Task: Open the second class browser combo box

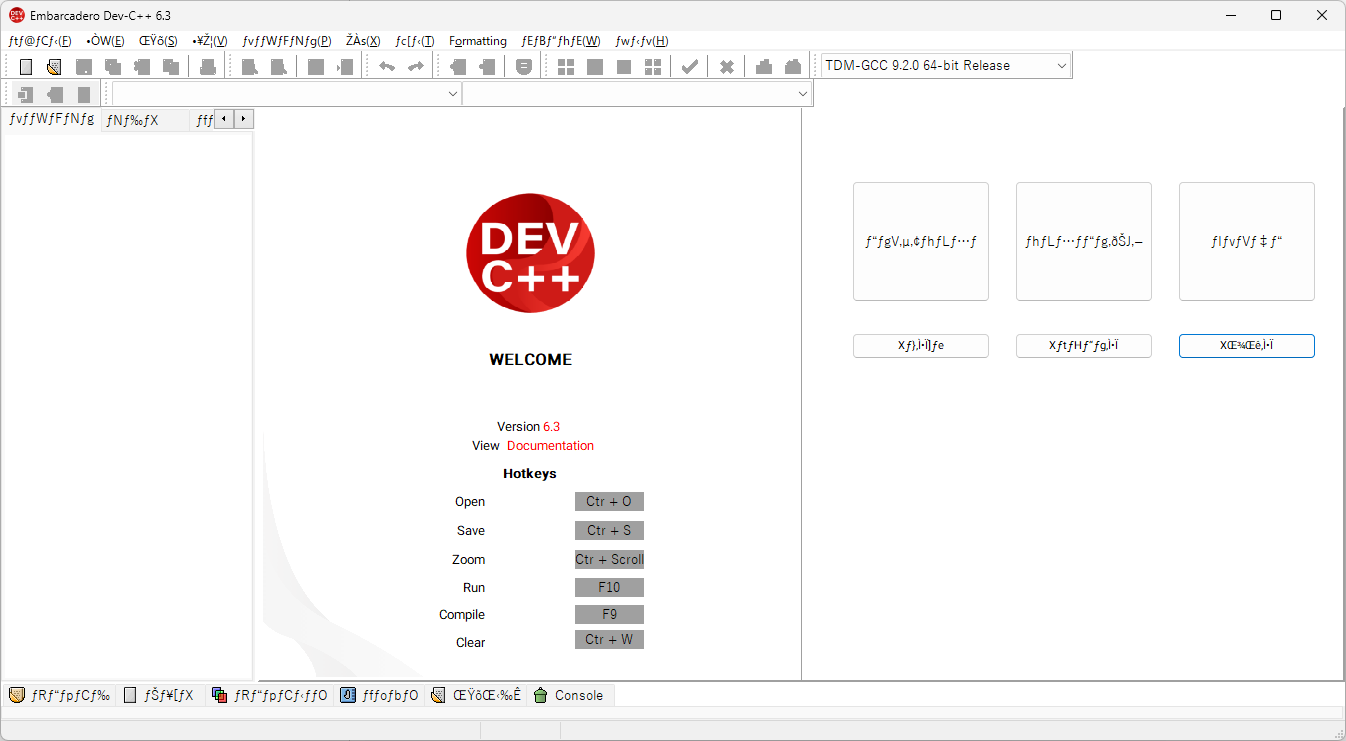Action: (x=802, y=93)
